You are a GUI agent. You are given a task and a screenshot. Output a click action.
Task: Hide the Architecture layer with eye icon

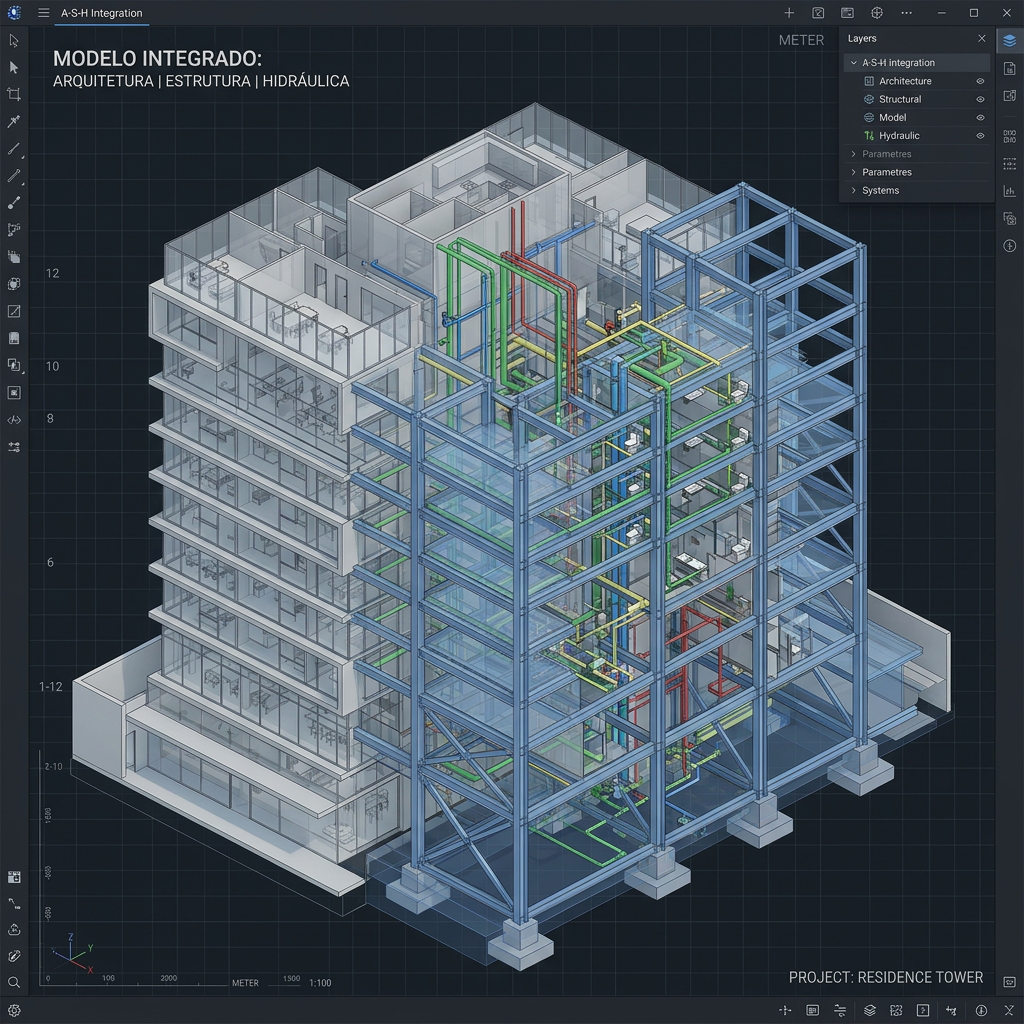(x=980, y=81)
